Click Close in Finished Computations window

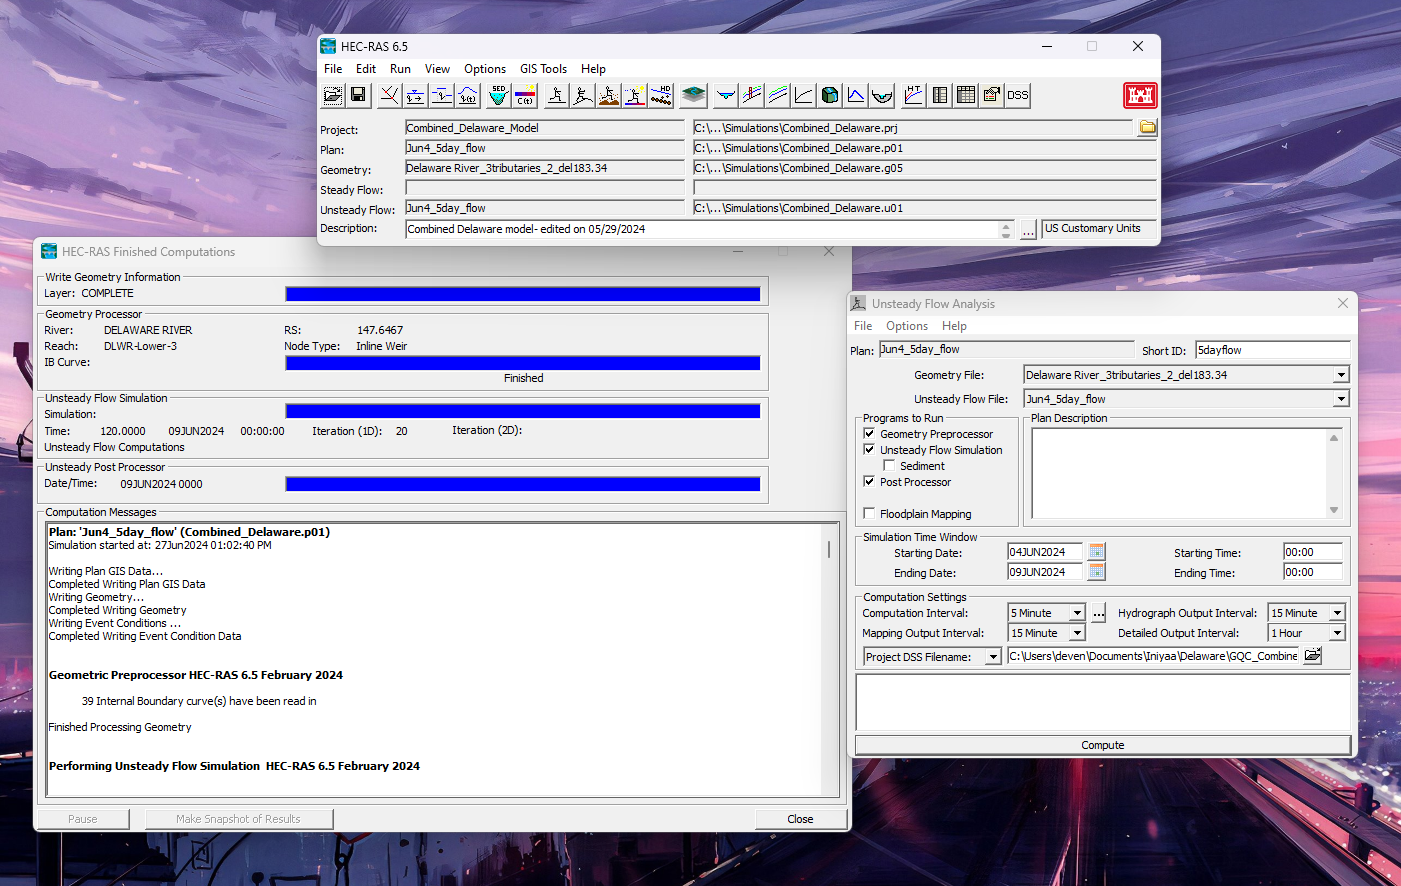[800, 819]
